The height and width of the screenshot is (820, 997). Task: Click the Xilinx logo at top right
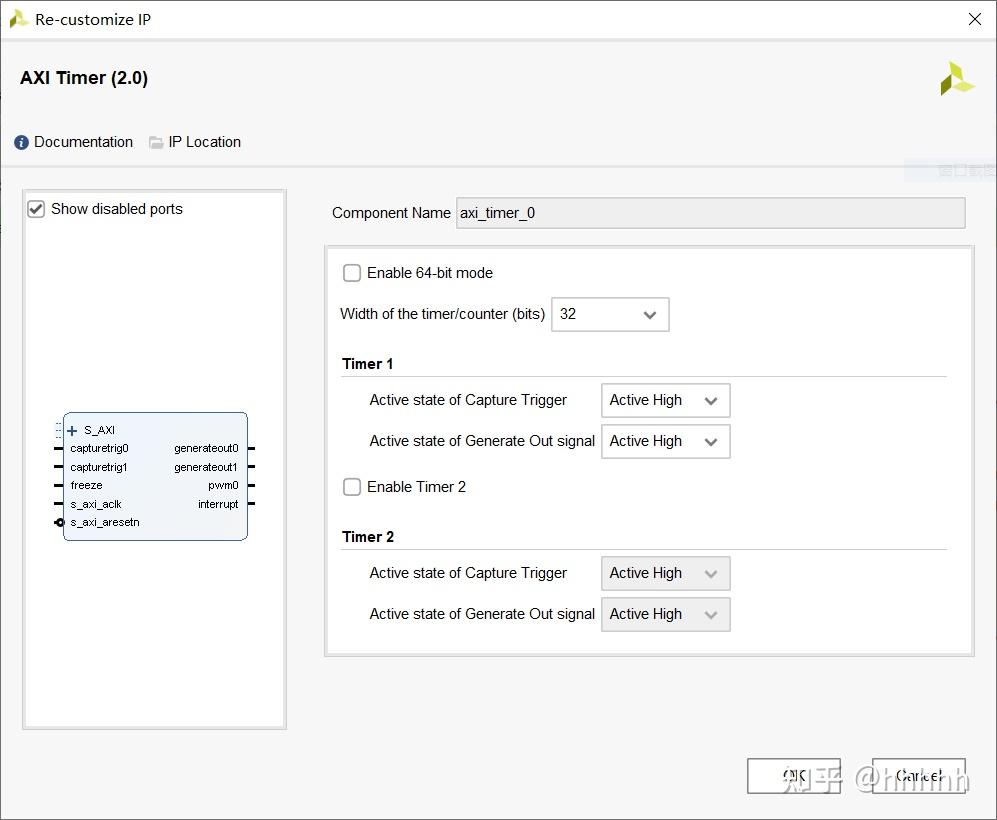[956, 79]
